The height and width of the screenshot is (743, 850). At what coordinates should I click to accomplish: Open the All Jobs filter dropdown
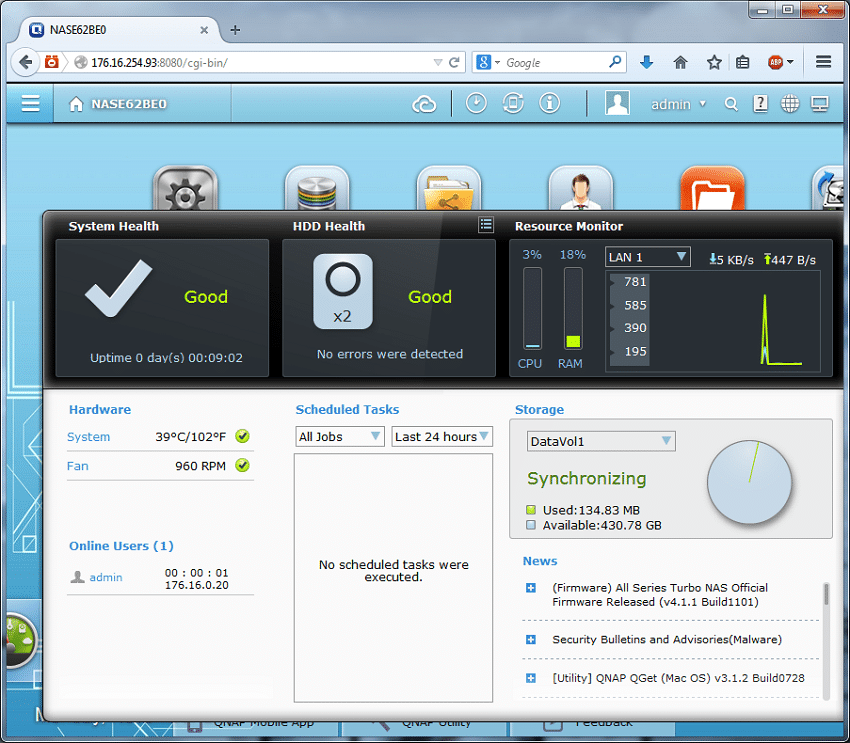click(340, 437)
